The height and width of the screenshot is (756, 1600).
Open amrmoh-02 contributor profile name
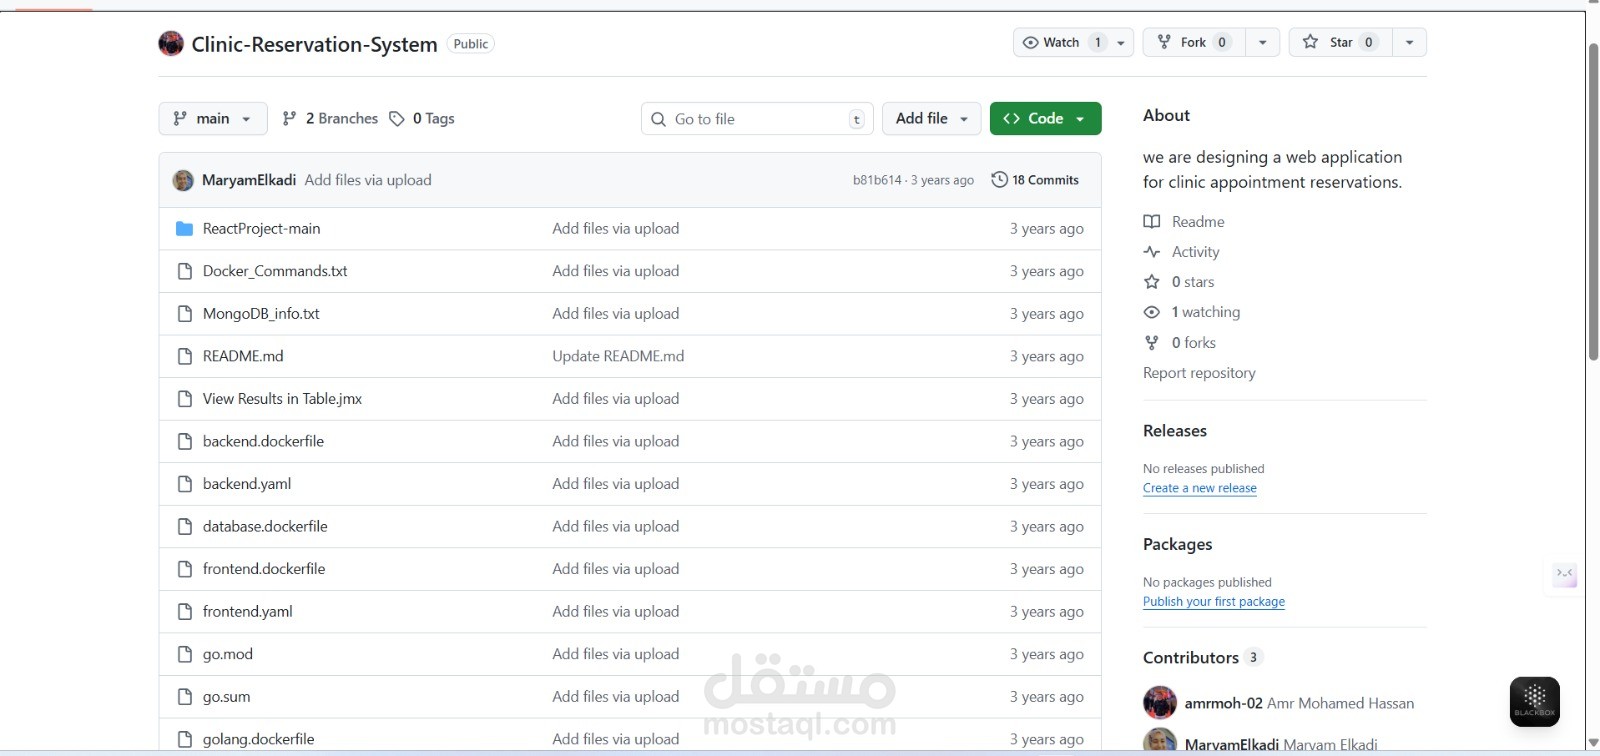(x=1223, y=703)
